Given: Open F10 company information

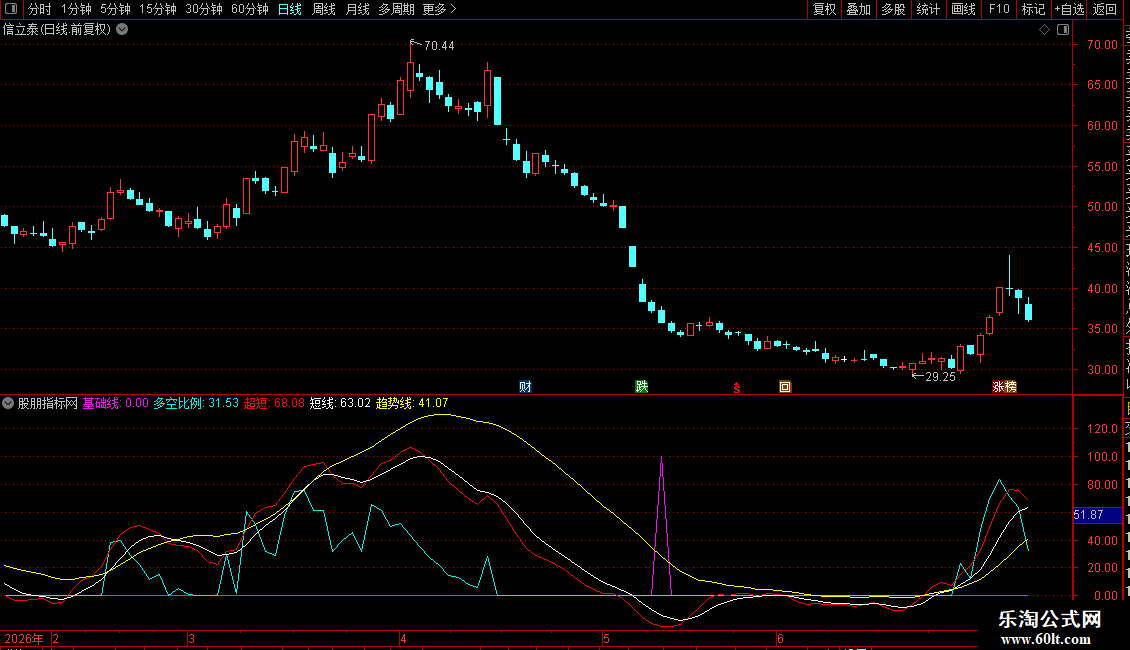Looking at the screenshot, I should coord(999,9).
